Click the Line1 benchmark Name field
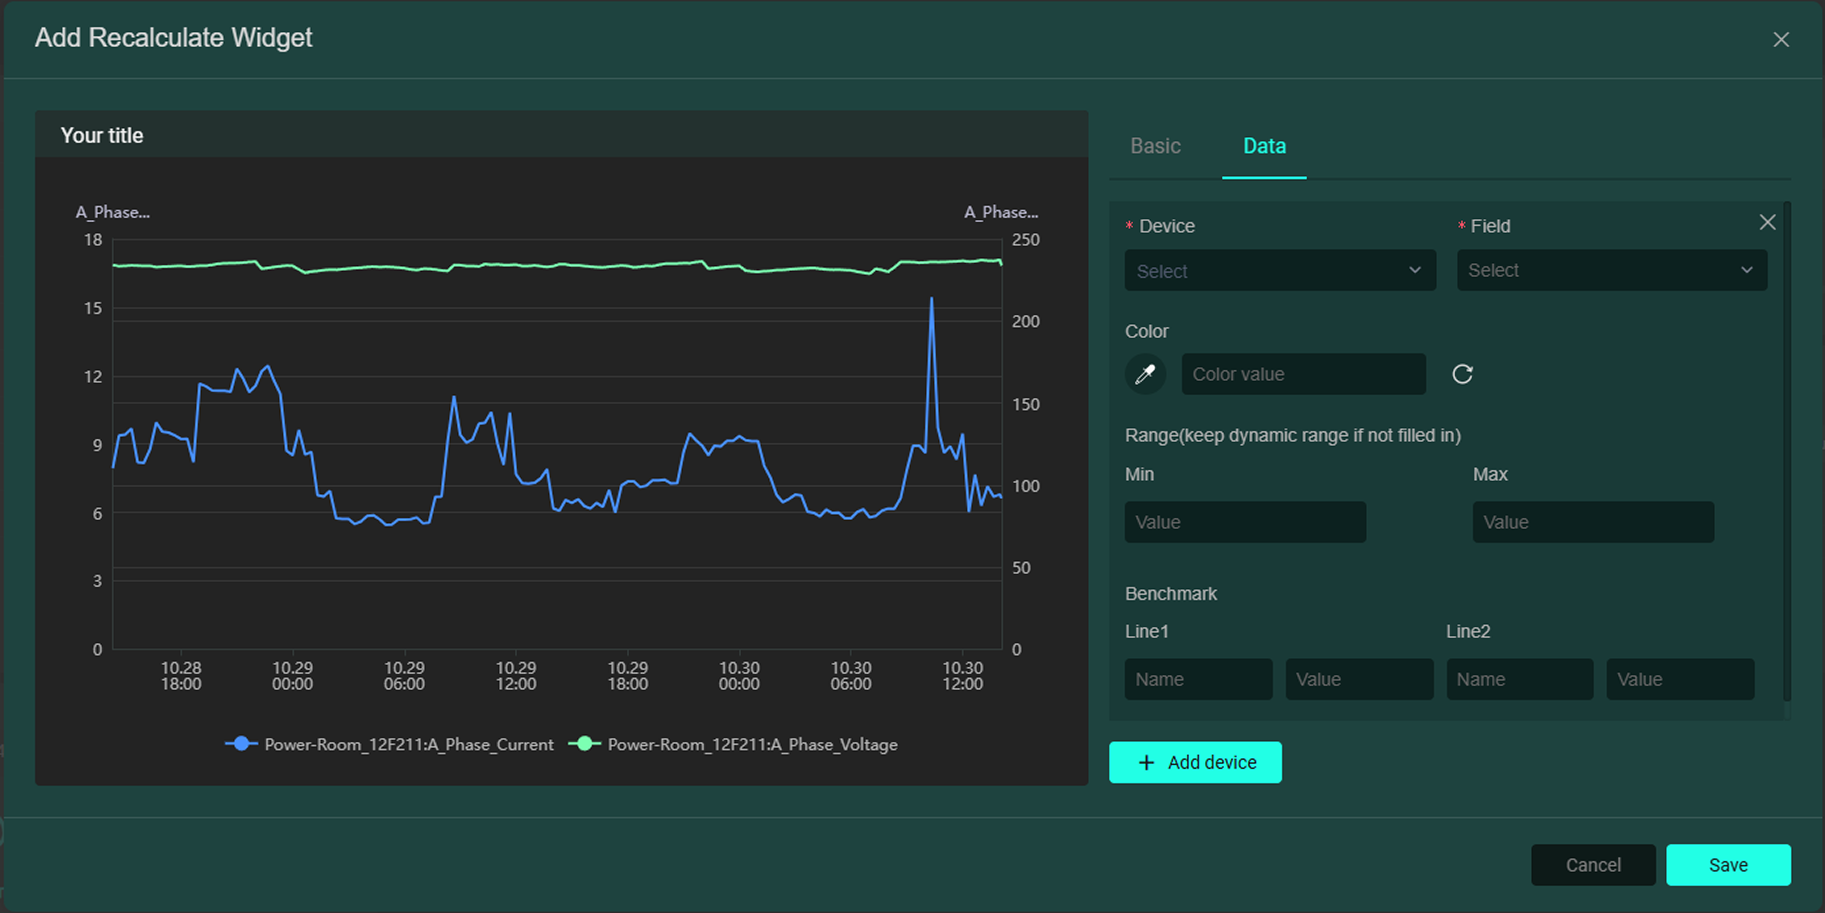Image resolution: width=1825 pixels, height=913 pixels. (x=1197, y=679)
